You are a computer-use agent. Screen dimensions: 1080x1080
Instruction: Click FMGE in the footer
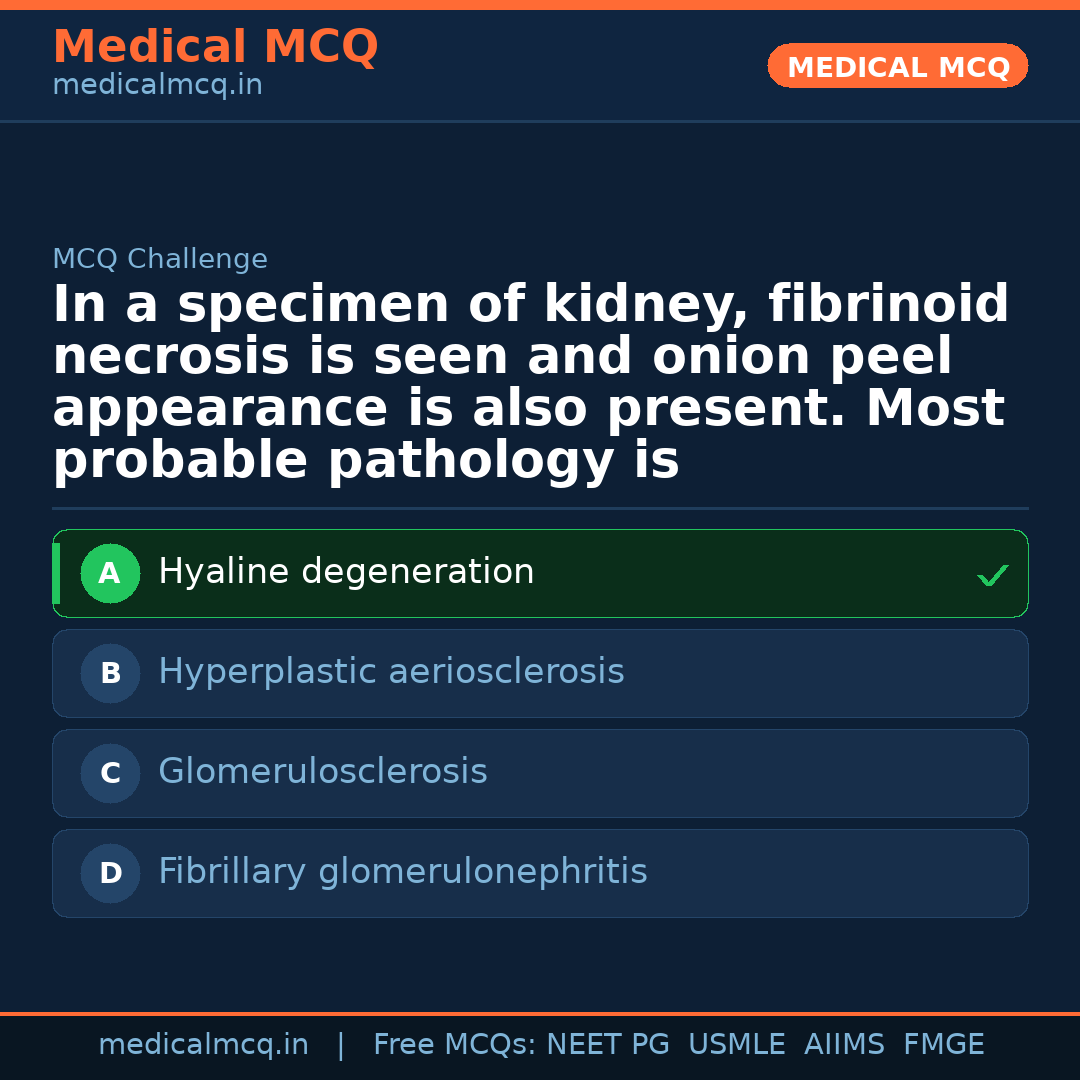tap(944, 1045)
